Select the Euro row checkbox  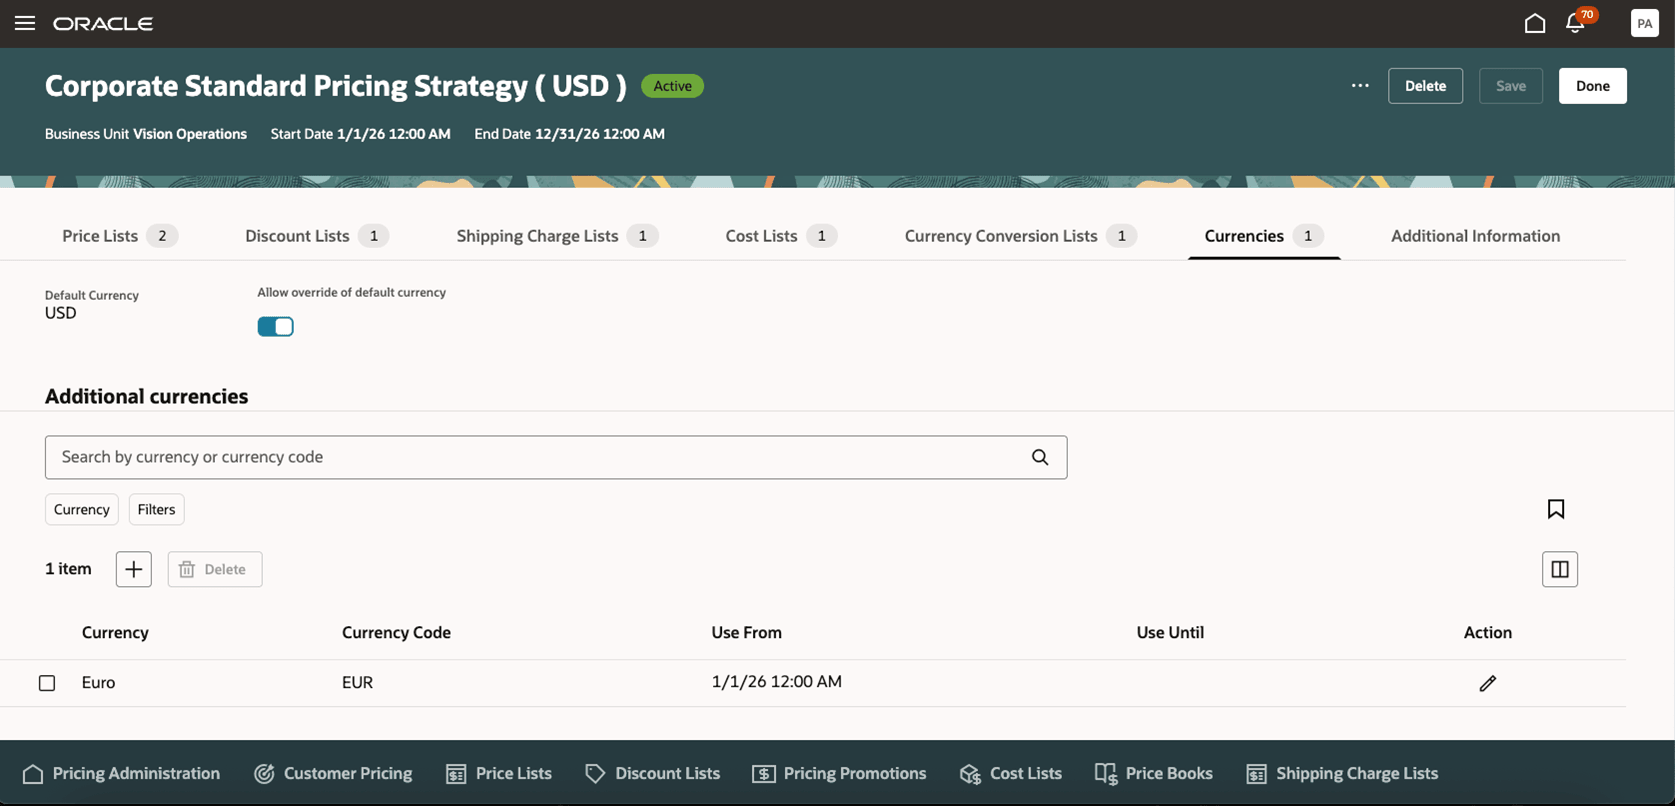coord(47,683)
